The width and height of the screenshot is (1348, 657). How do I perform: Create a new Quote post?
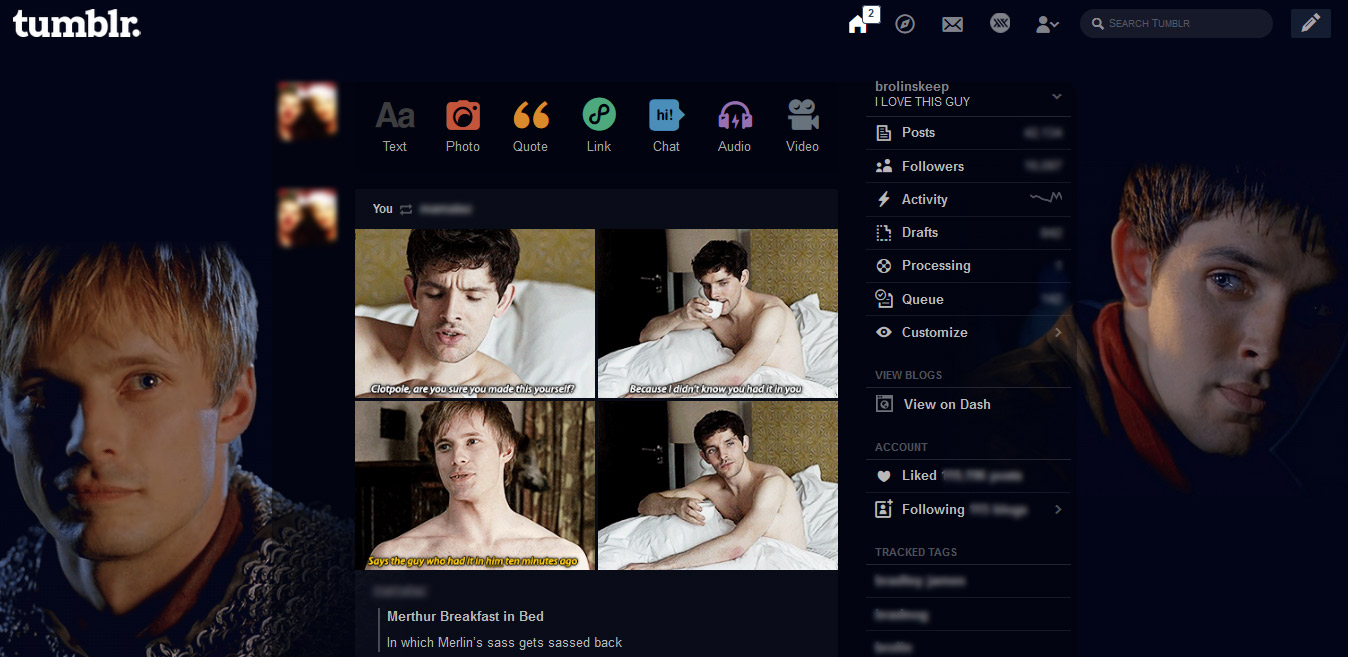531,126
